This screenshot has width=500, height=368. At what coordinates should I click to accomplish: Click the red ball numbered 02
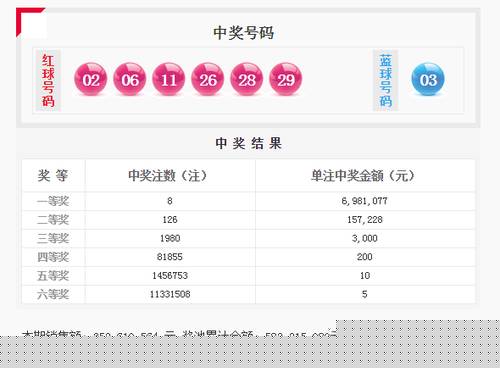tap(91, 79)
